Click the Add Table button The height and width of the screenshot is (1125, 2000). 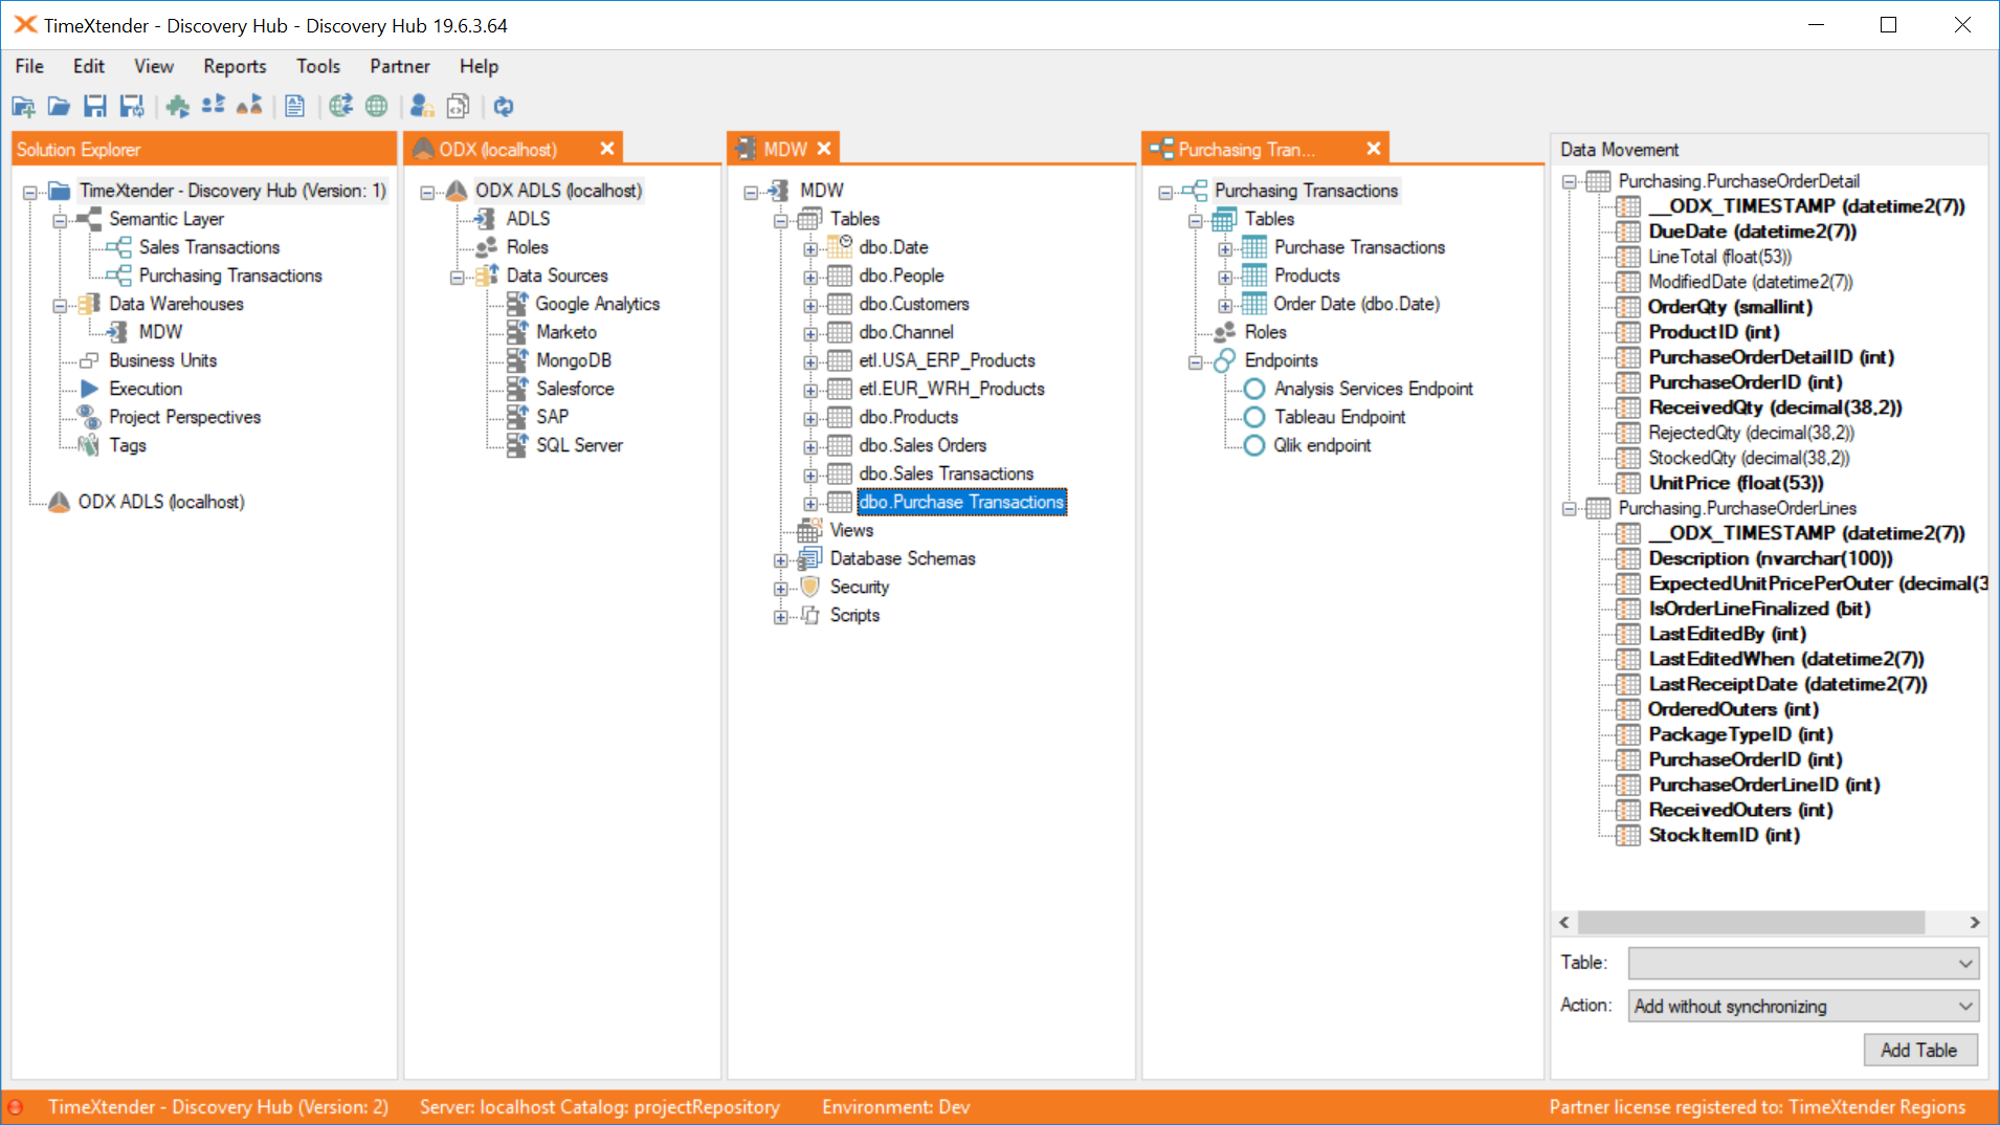[1919, 1050]
